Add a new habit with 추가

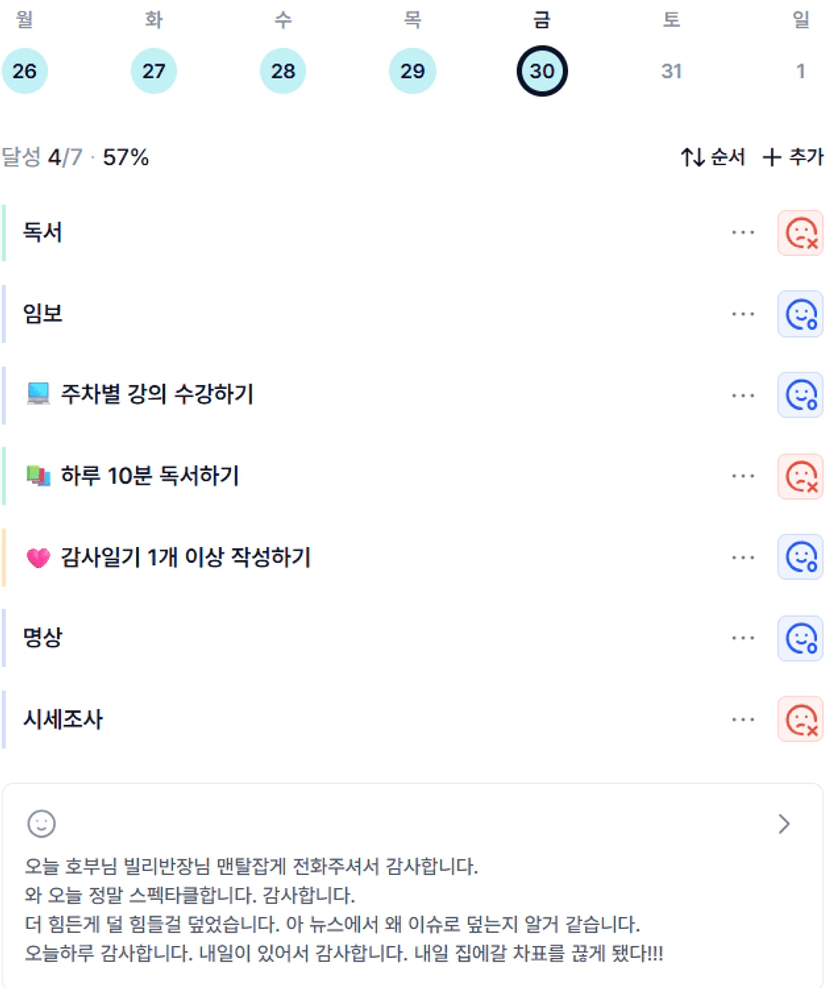(793, 157)
